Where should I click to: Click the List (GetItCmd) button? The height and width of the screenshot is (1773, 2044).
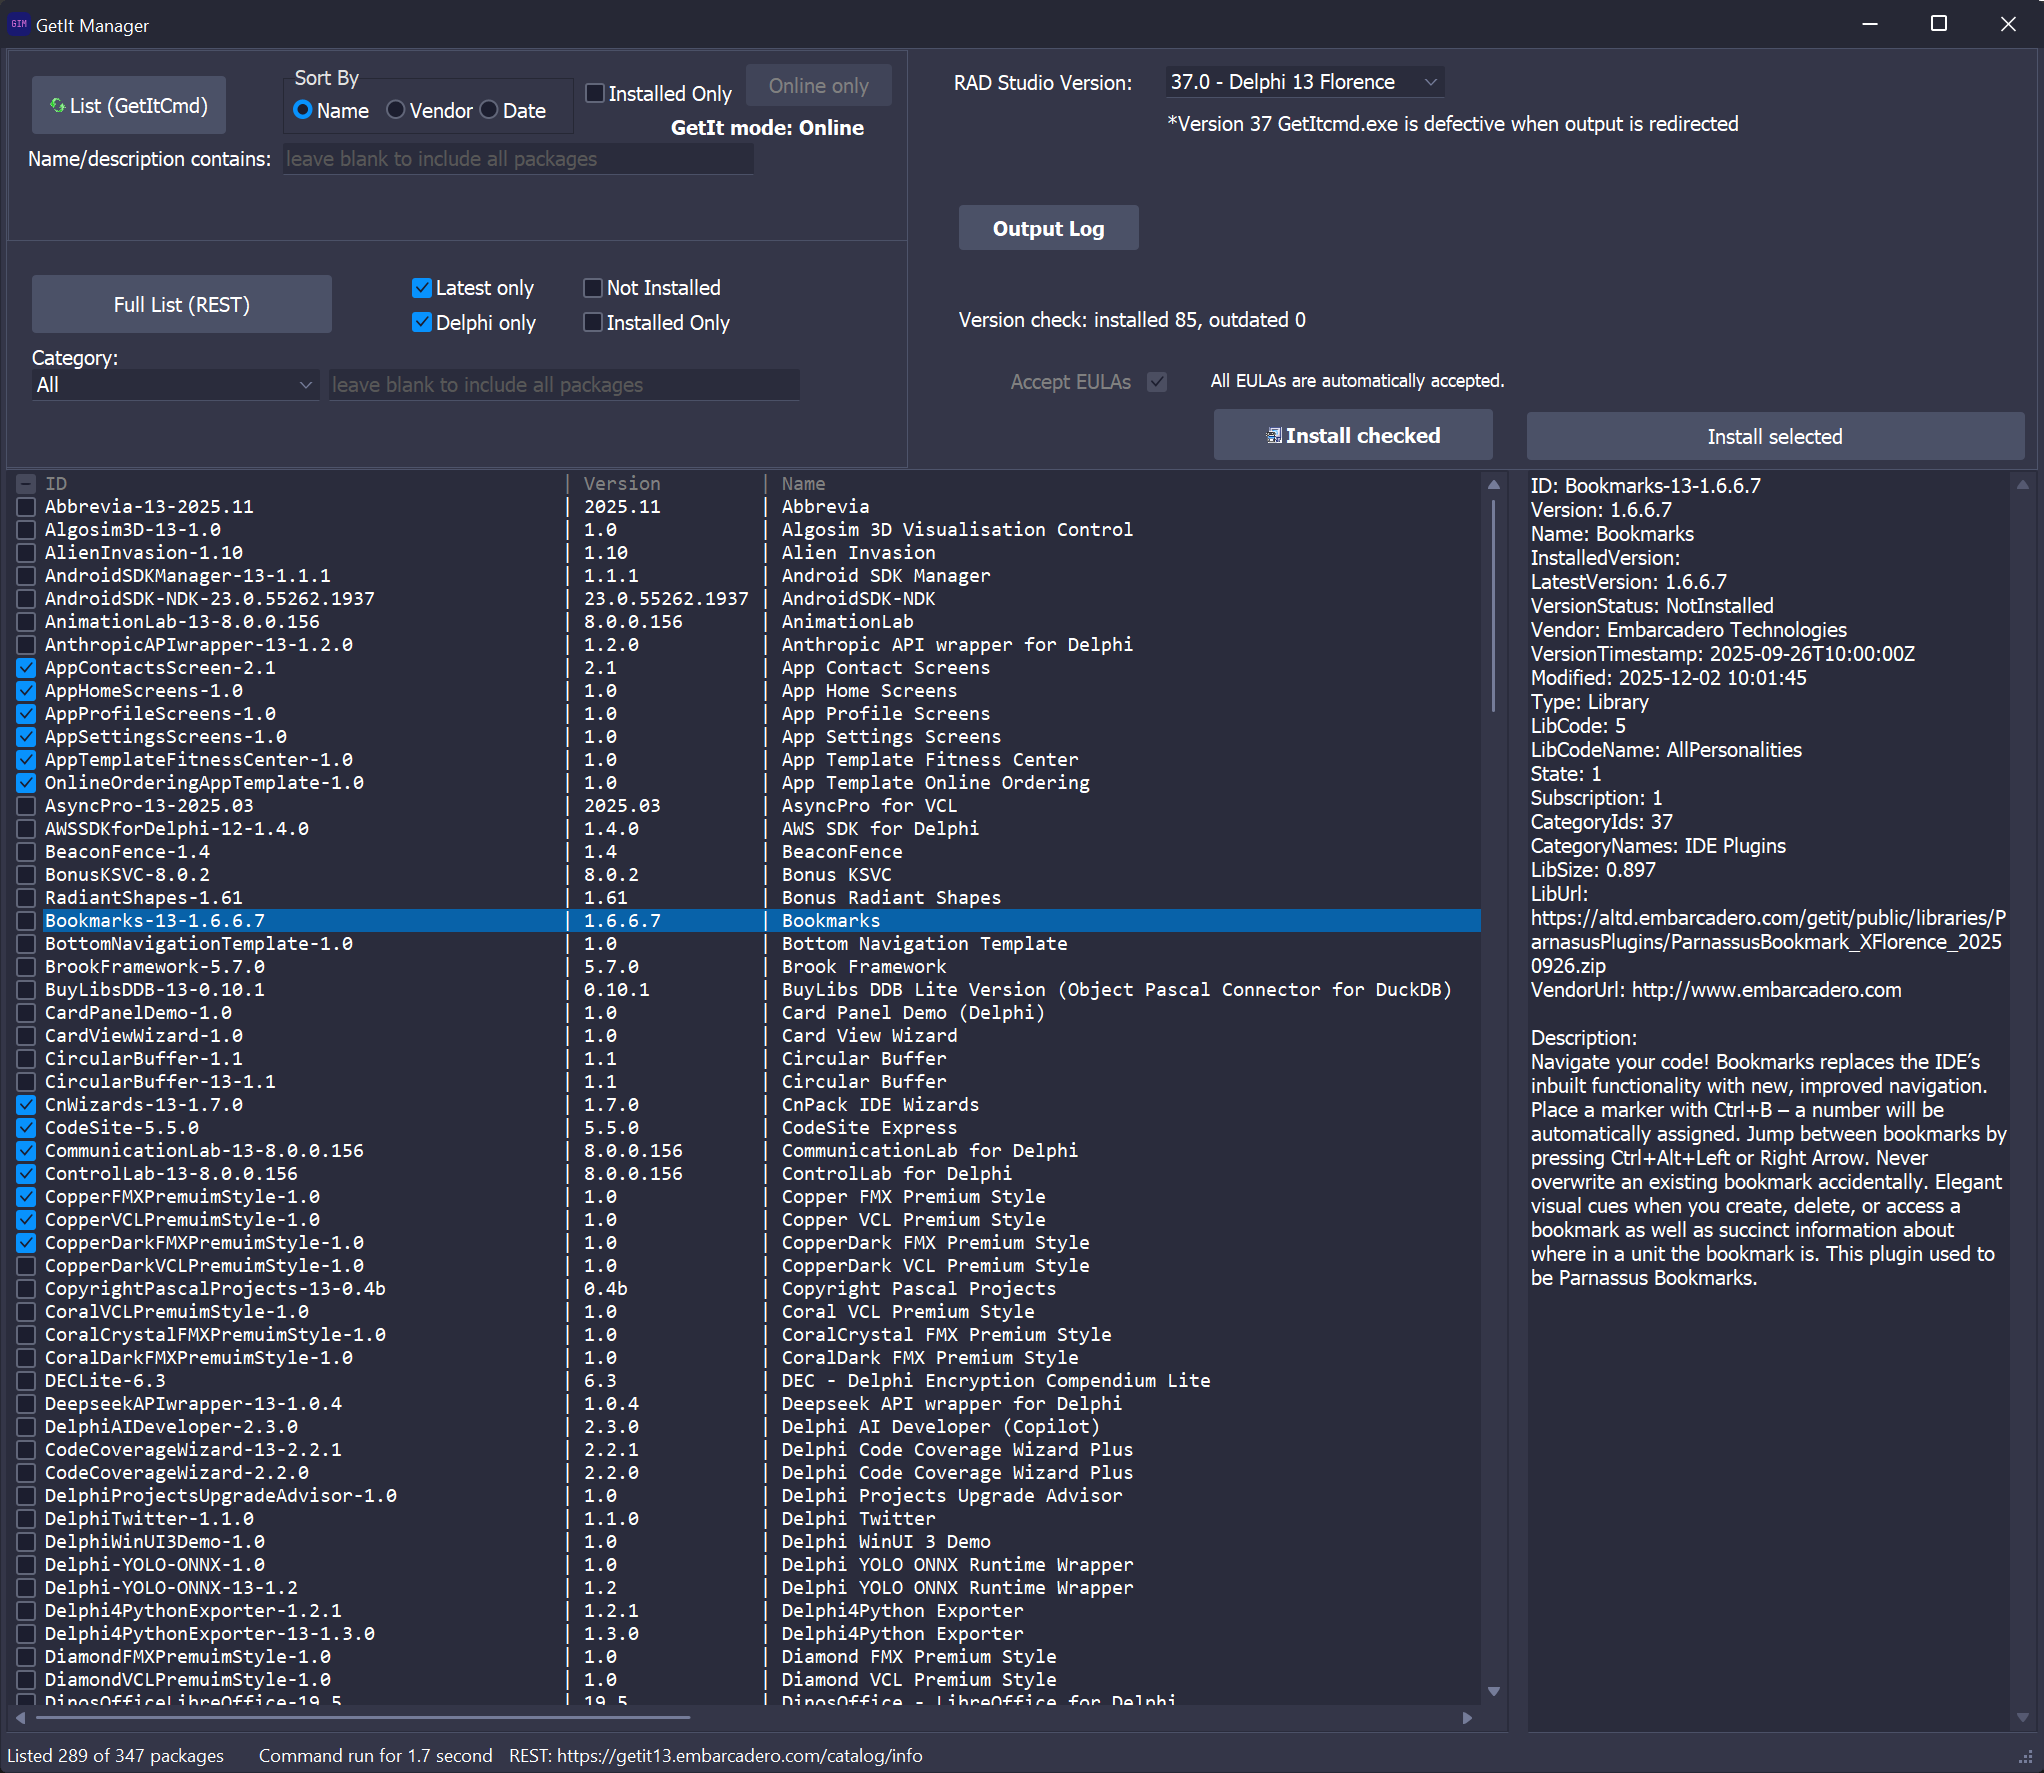129,106
